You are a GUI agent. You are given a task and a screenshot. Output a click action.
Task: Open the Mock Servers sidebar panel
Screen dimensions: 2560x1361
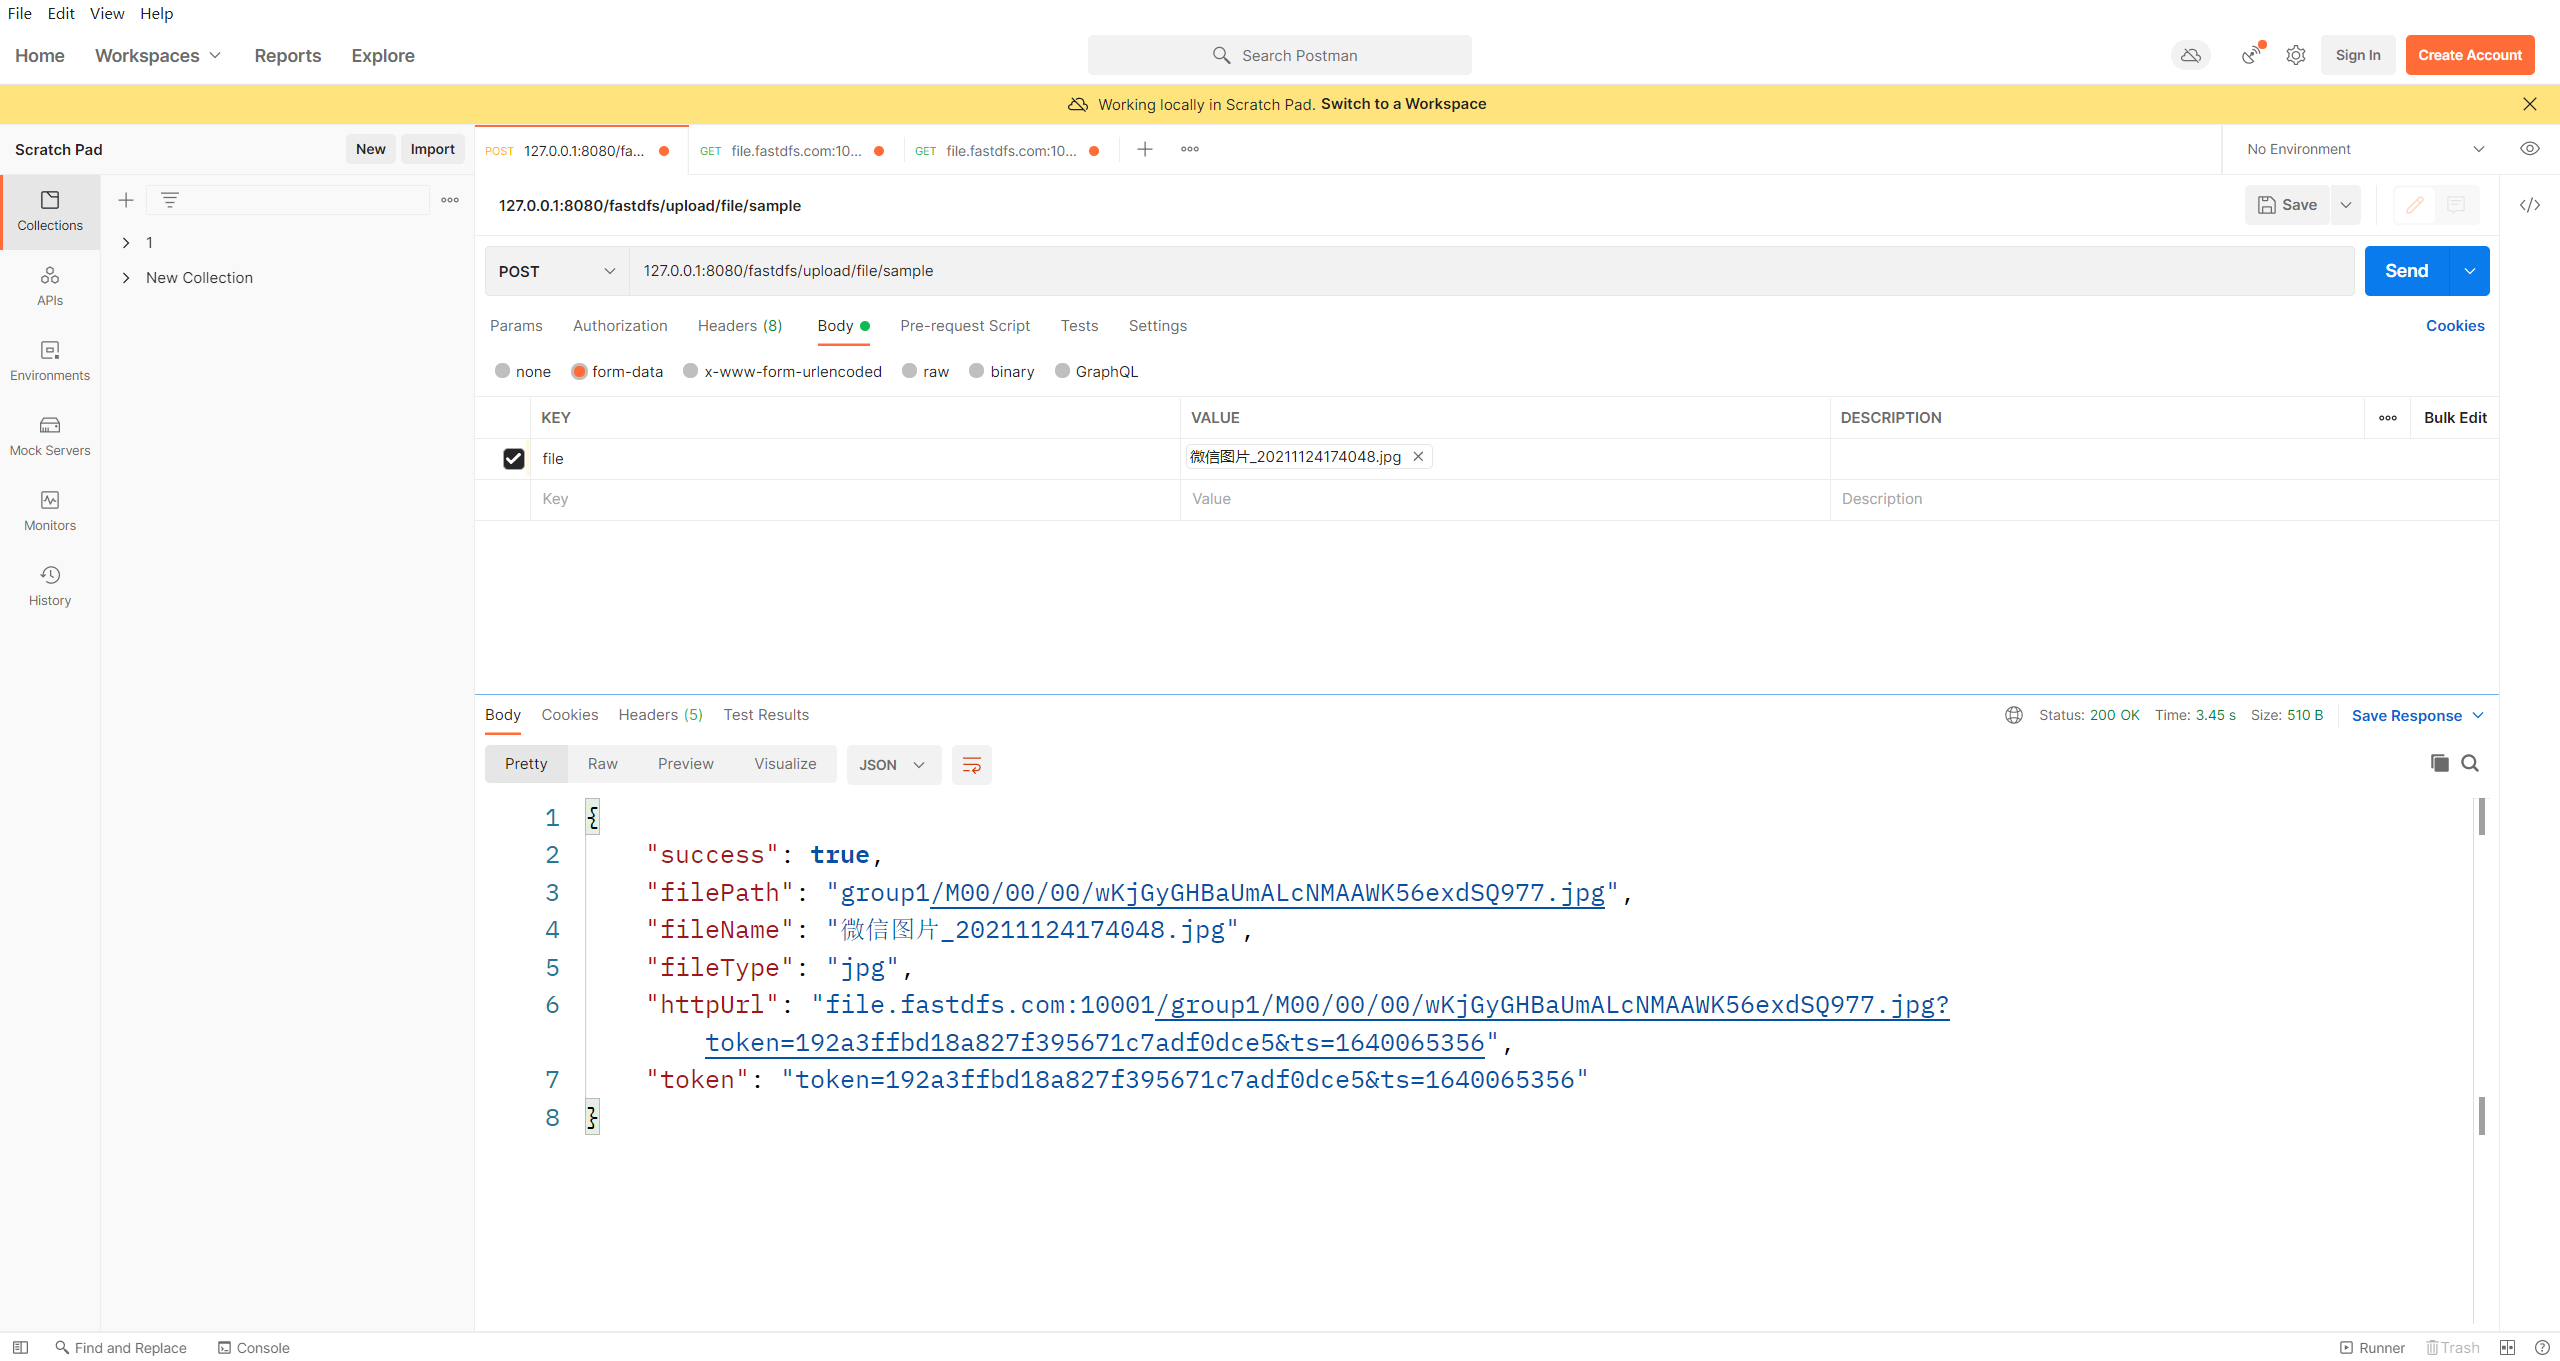tap(50, 436)
